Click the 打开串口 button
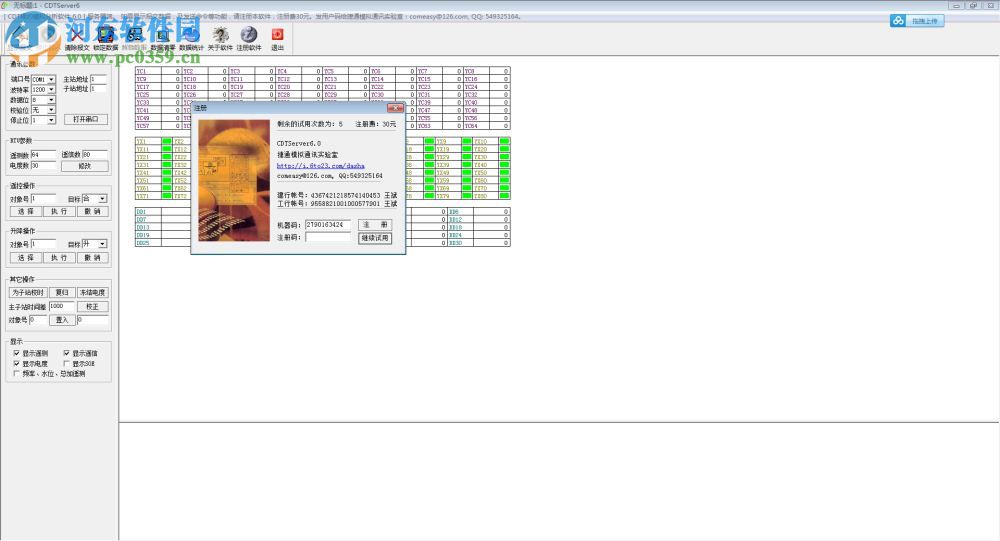This screenshot has height=541, width=1000. [85, 119]
